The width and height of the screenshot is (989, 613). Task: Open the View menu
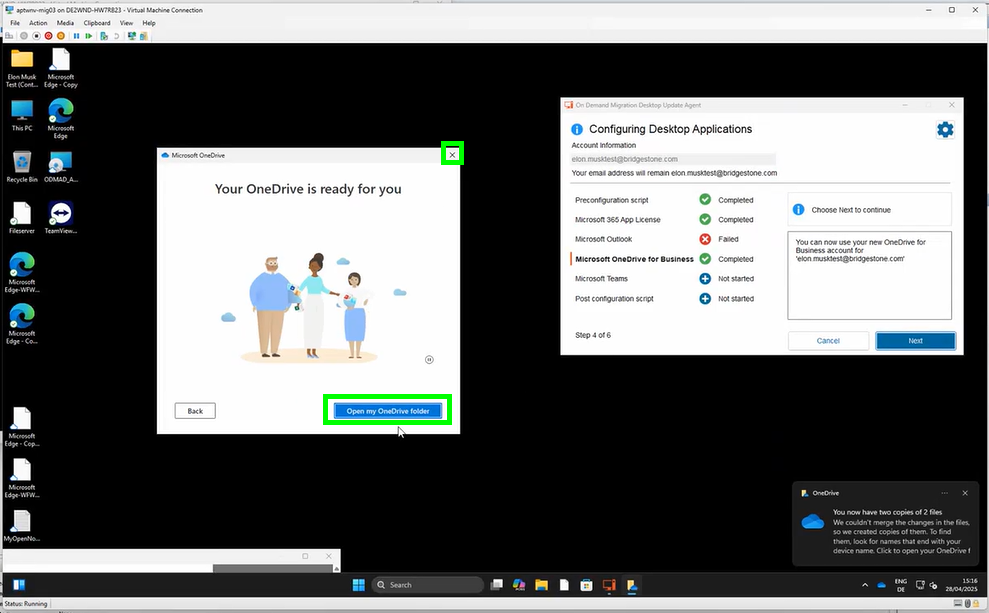click(126, 23)
